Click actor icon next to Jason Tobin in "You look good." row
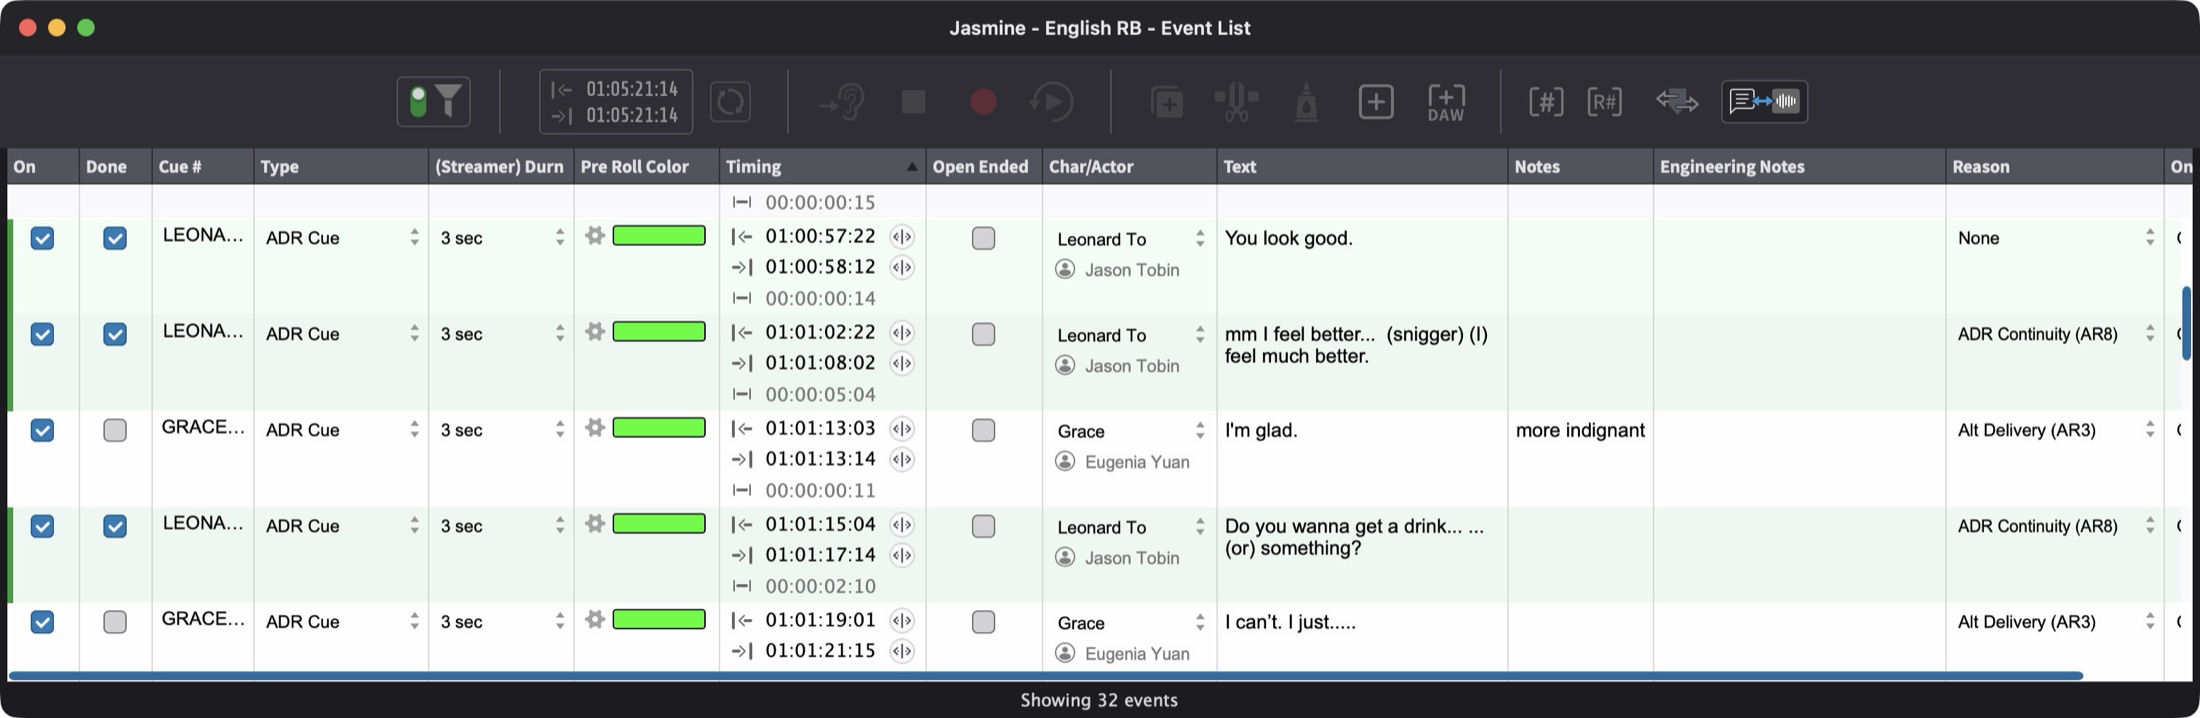The width and height of the screenshot is (2200, 718). point(1065,269)
